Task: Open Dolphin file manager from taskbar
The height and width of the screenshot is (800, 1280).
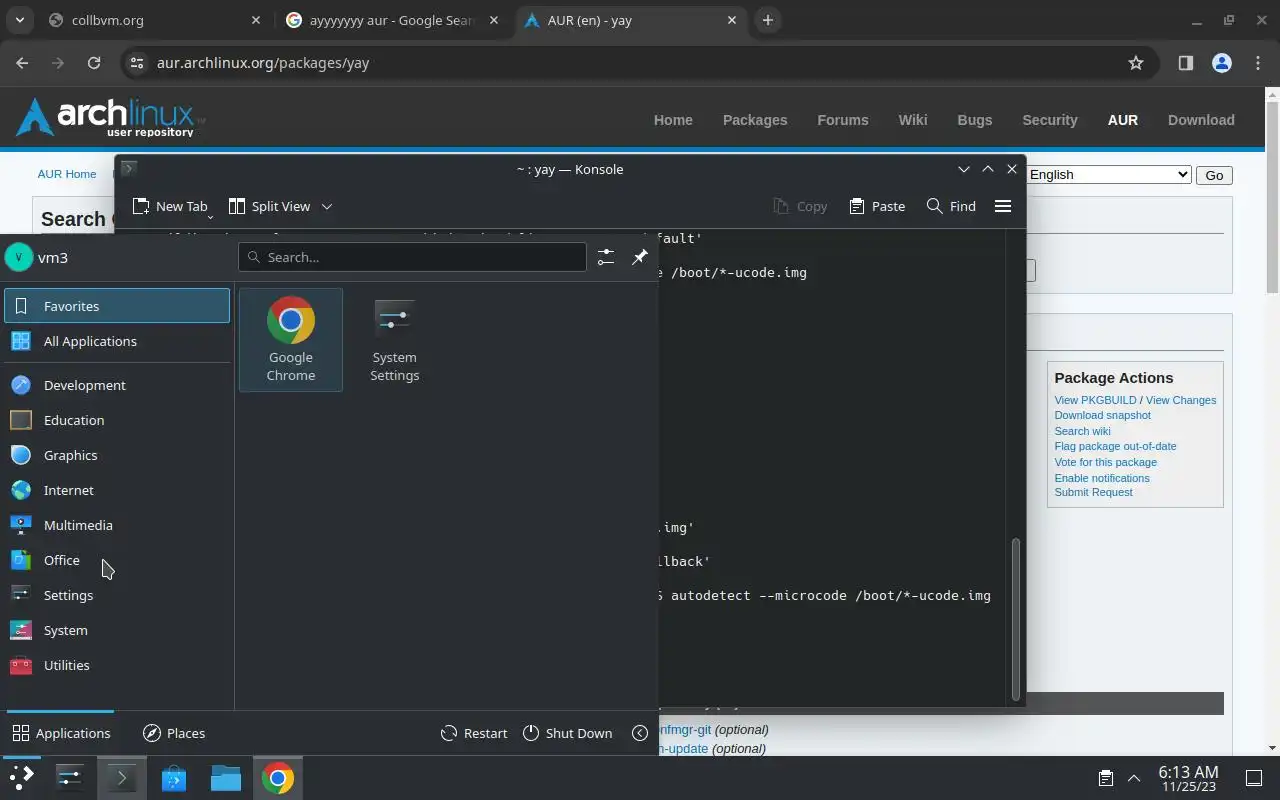Action: pyautogui.click(x=226, y=778)
